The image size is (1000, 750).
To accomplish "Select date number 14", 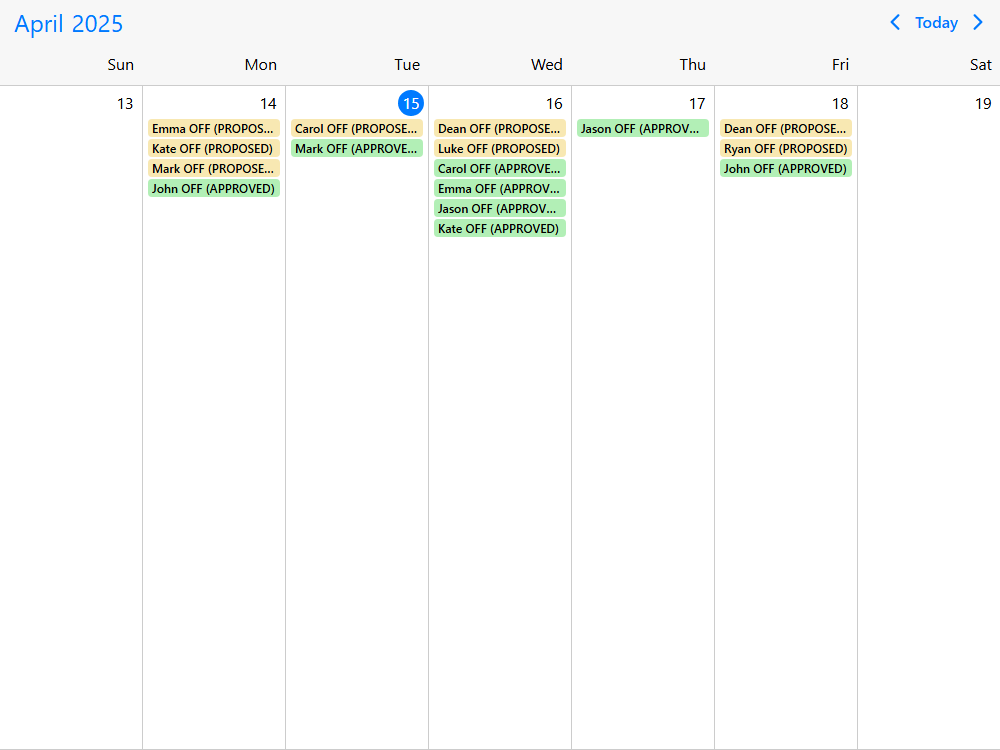I will pos(268,103).
